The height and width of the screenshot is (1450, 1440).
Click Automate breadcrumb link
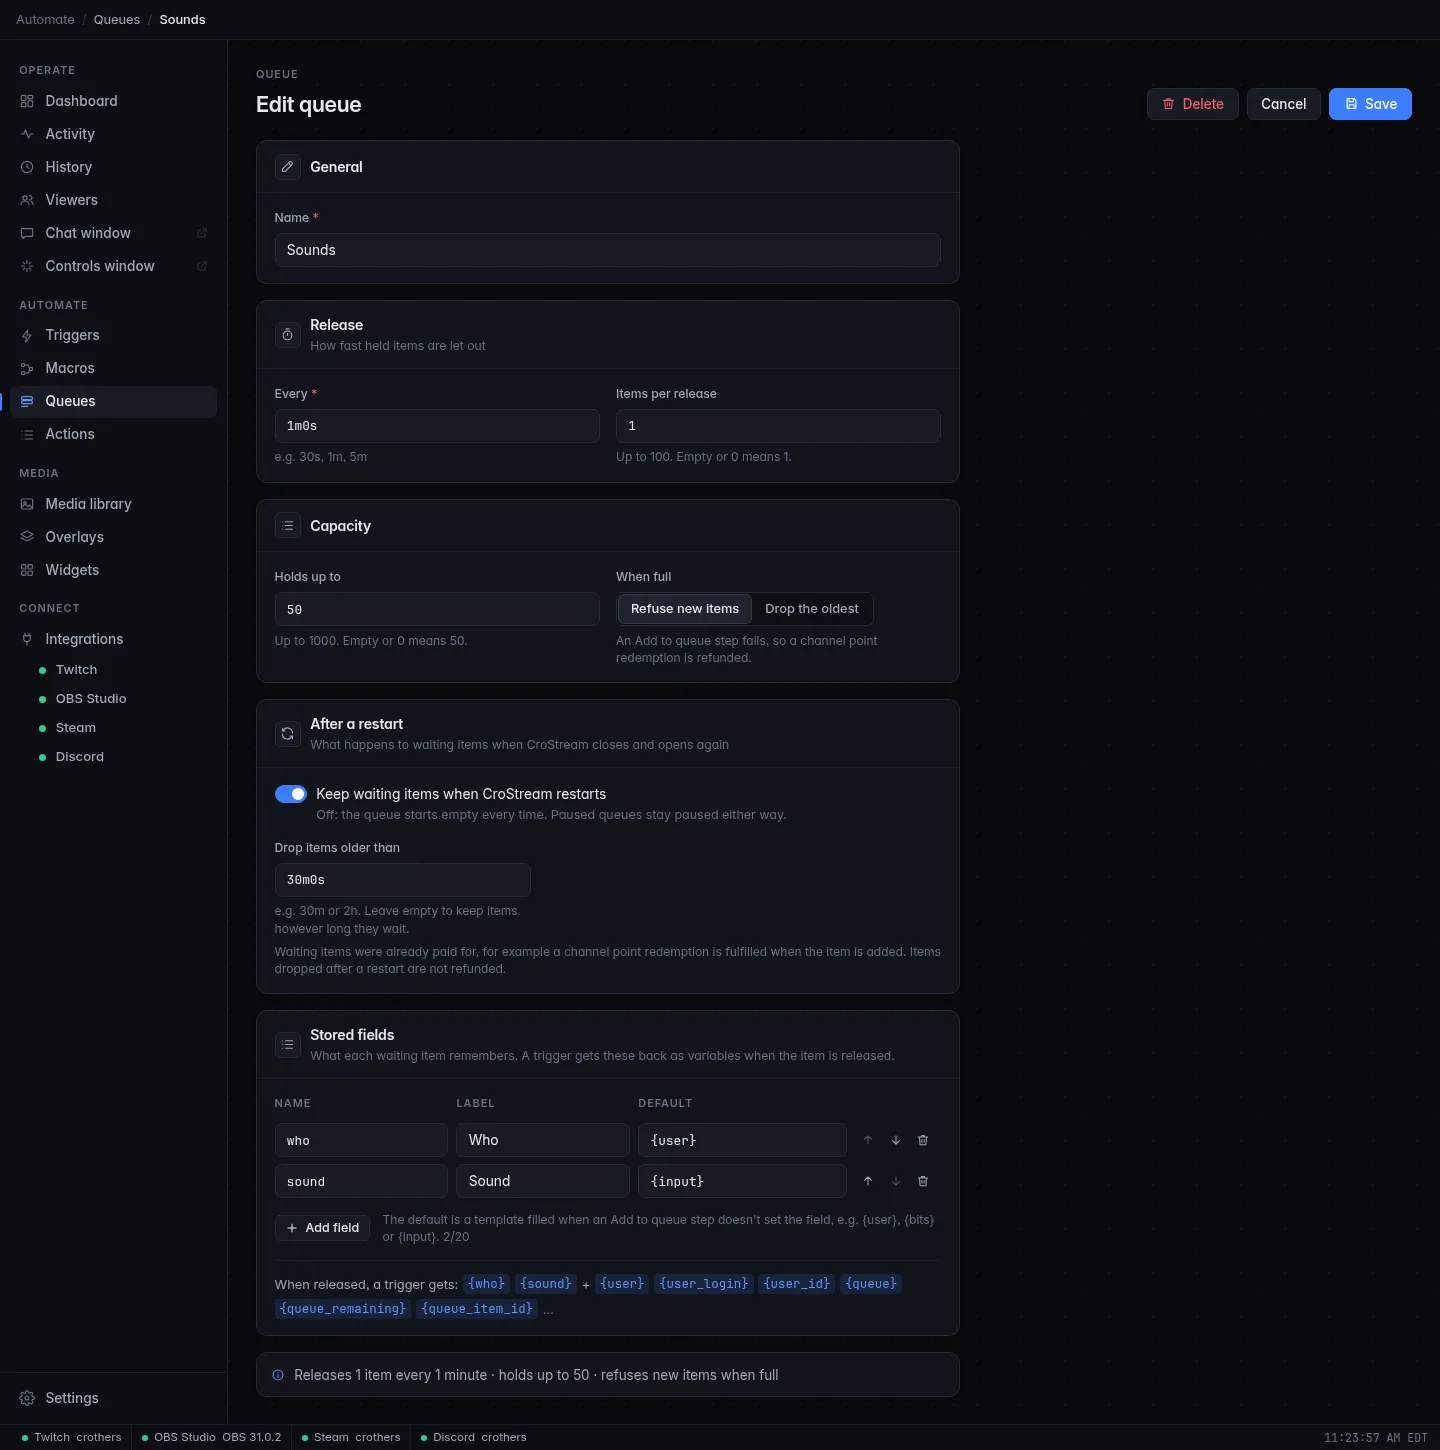[45, 20]
